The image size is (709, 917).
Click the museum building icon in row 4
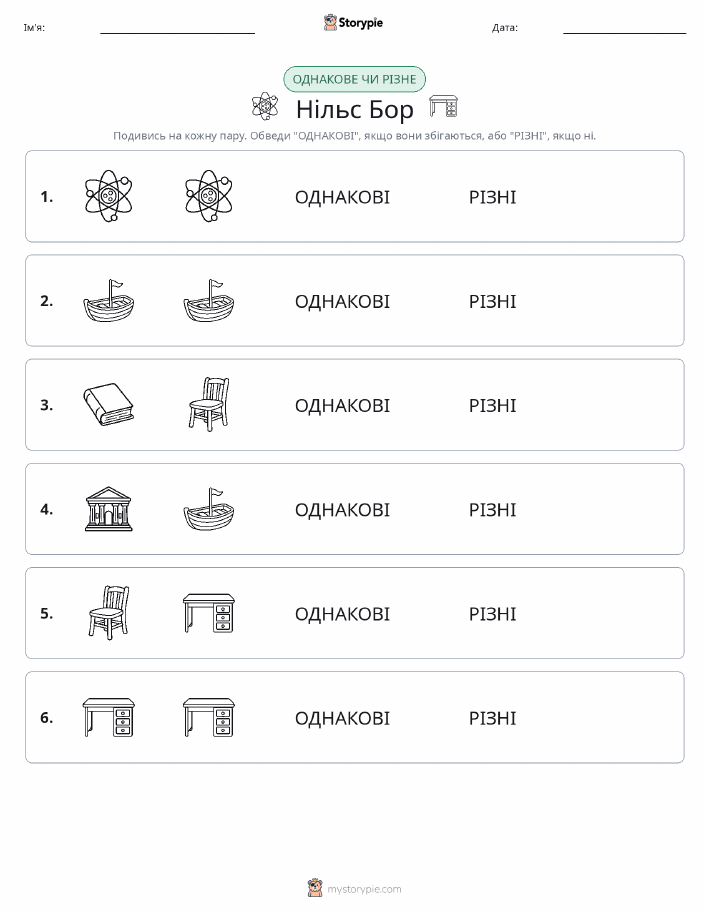coord(108,509)
